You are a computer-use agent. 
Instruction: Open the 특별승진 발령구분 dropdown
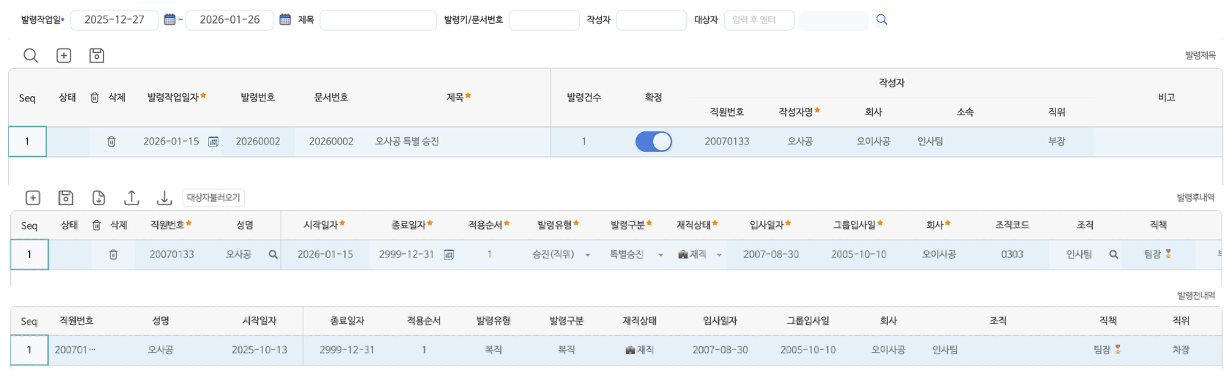point(661,255)
